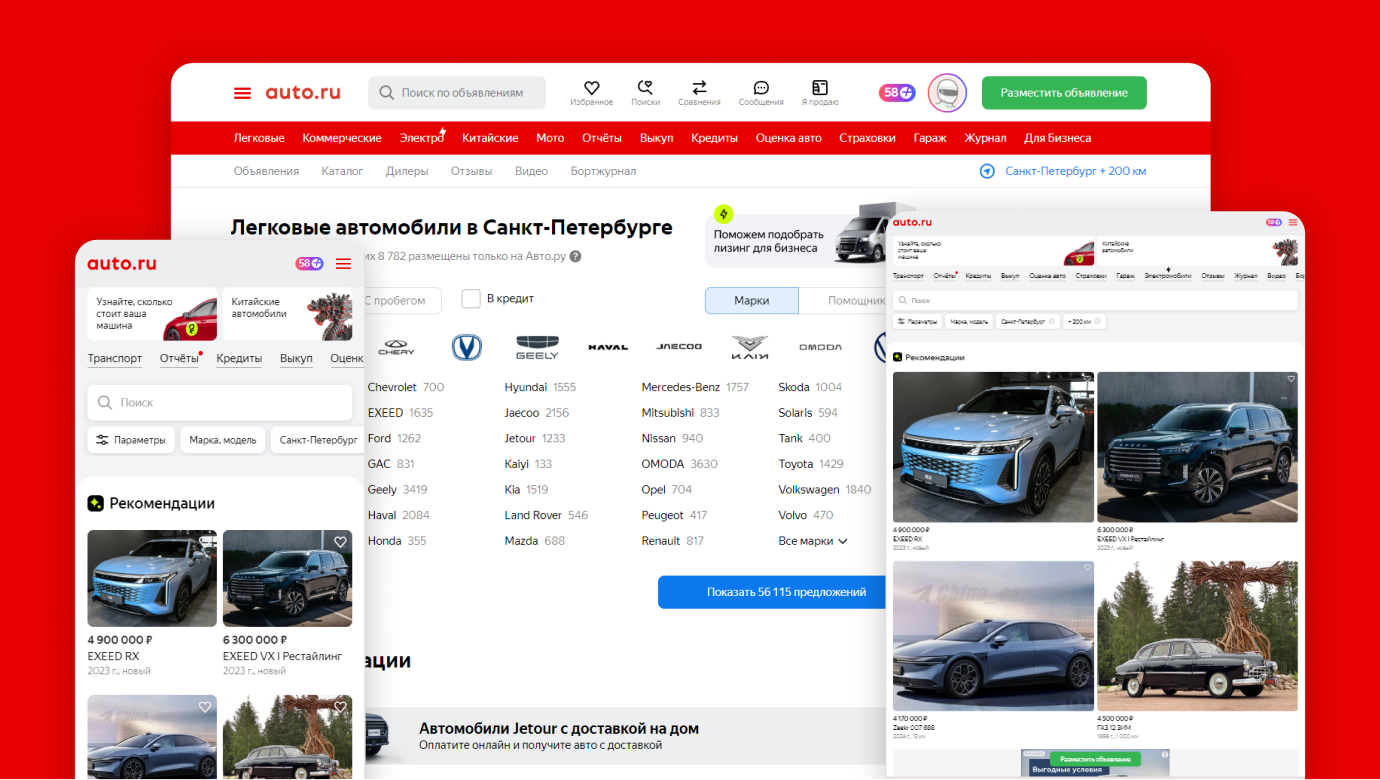Image resolution: width=1380 pixels, height=780 pixels.
Task: Switch to Помощник segment toggle
Action: point(843,301)
